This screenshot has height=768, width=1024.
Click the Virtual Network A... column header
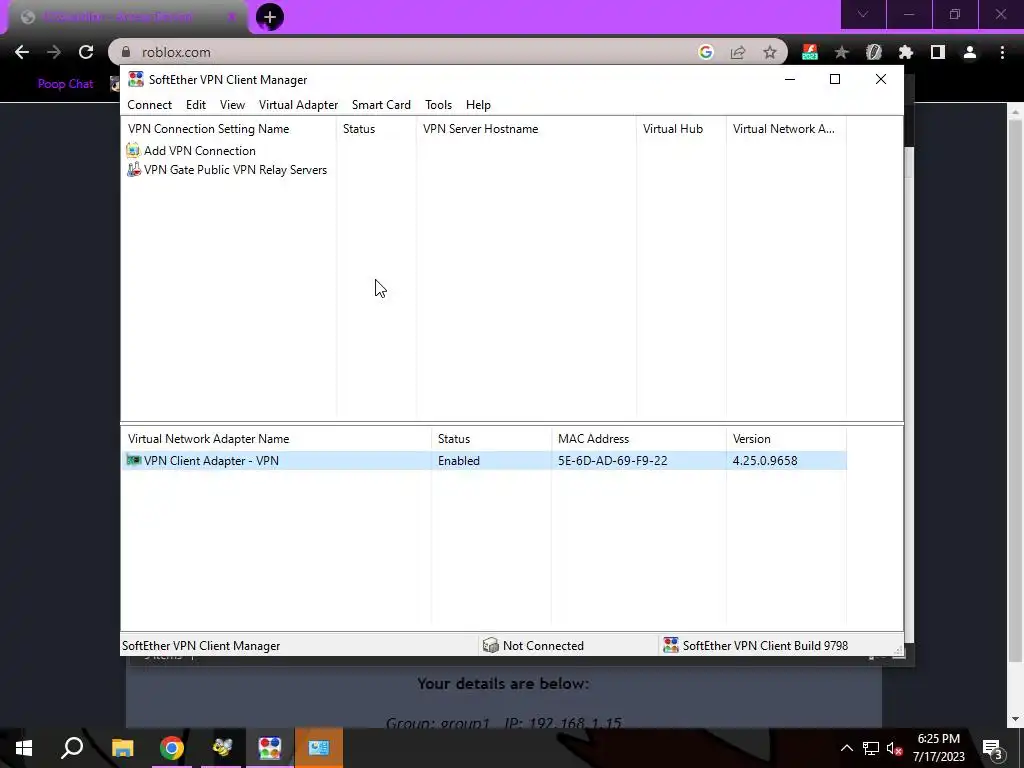[x=786, y=129]
